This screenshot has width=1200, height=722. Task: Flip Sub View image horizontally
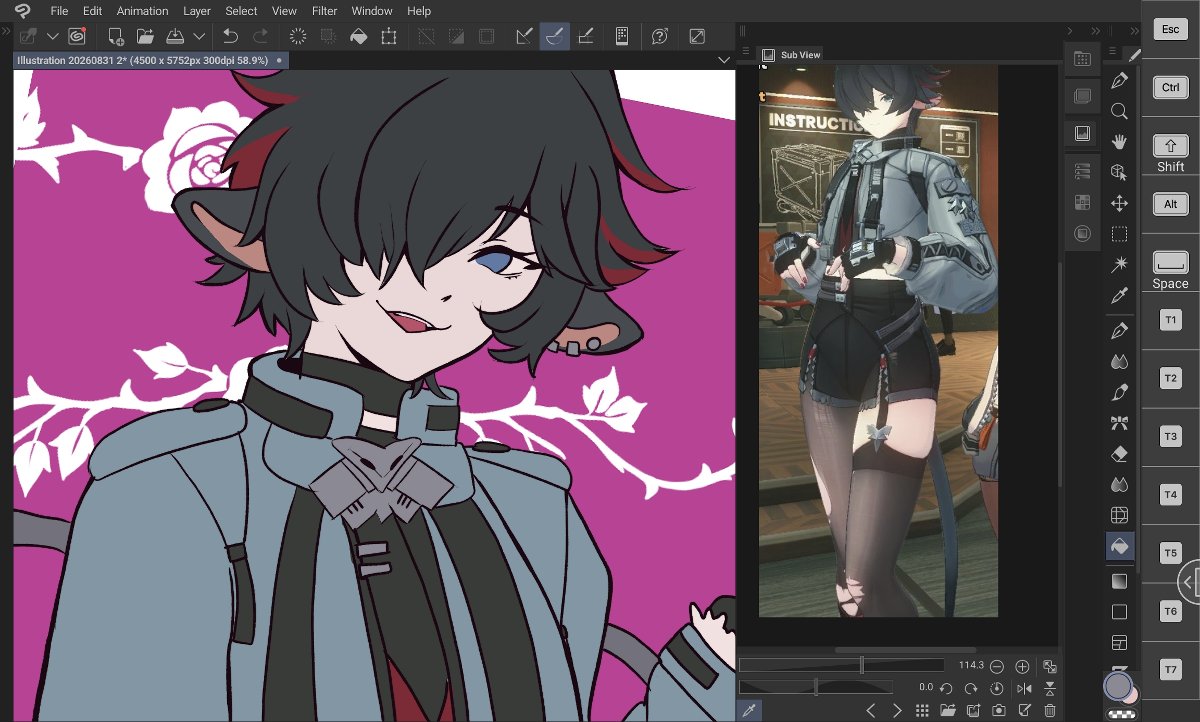(1024, 688)
